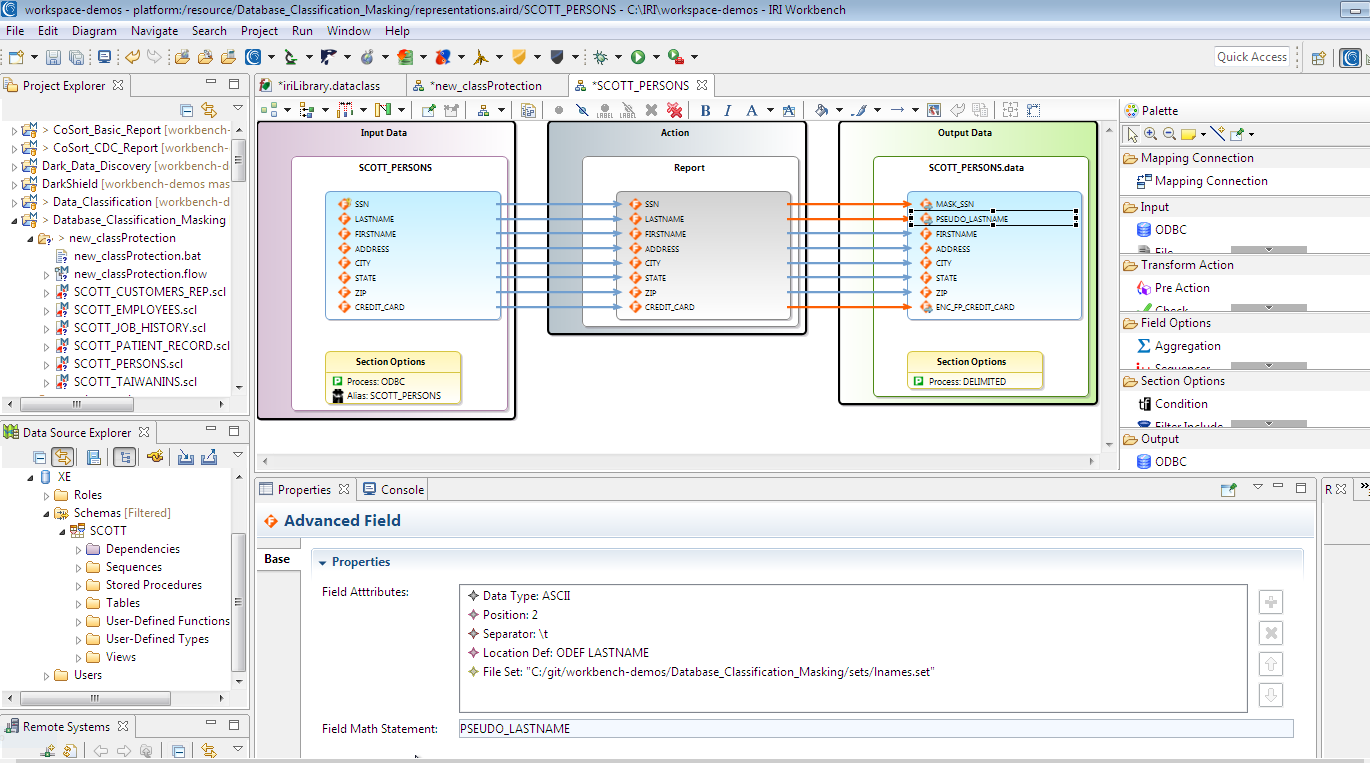Image resolution: width=1370 pixels, height=763 pixels.
Task: Click the Quick Access search box
Action: [1252, 57]
